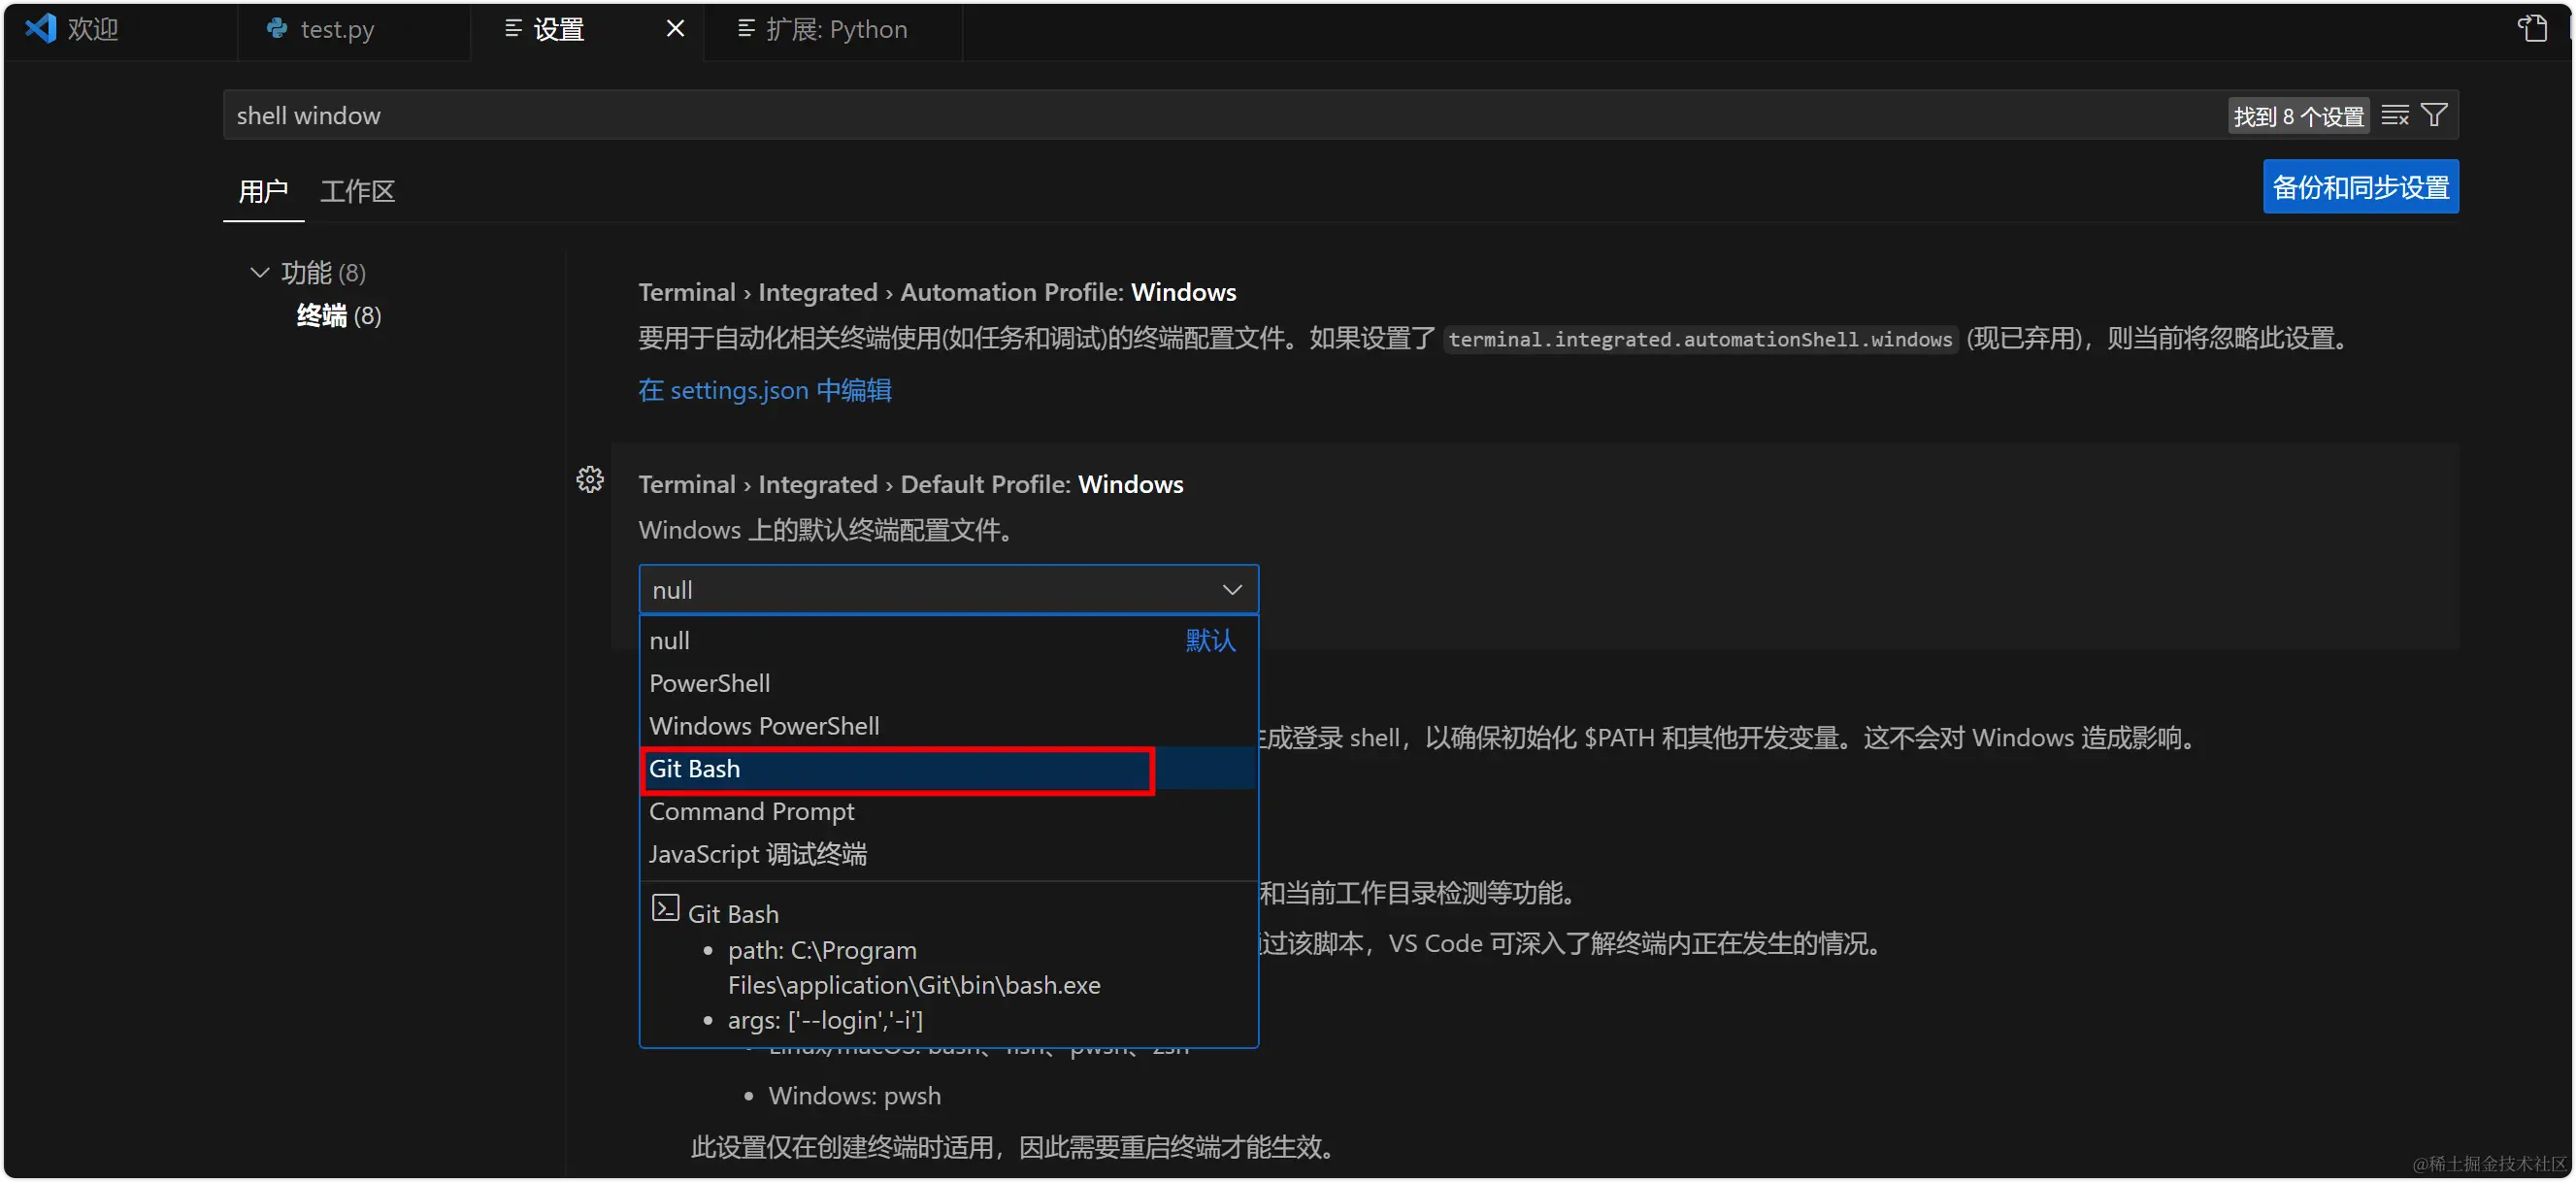Select 终端 (8) in the settings tree

(x=339, y=315)
